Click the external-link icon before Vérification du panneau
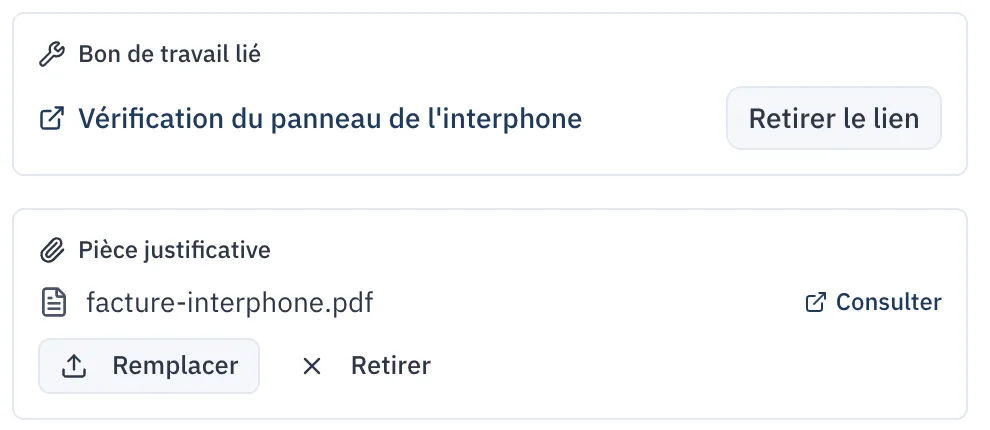 coord(52,119)
